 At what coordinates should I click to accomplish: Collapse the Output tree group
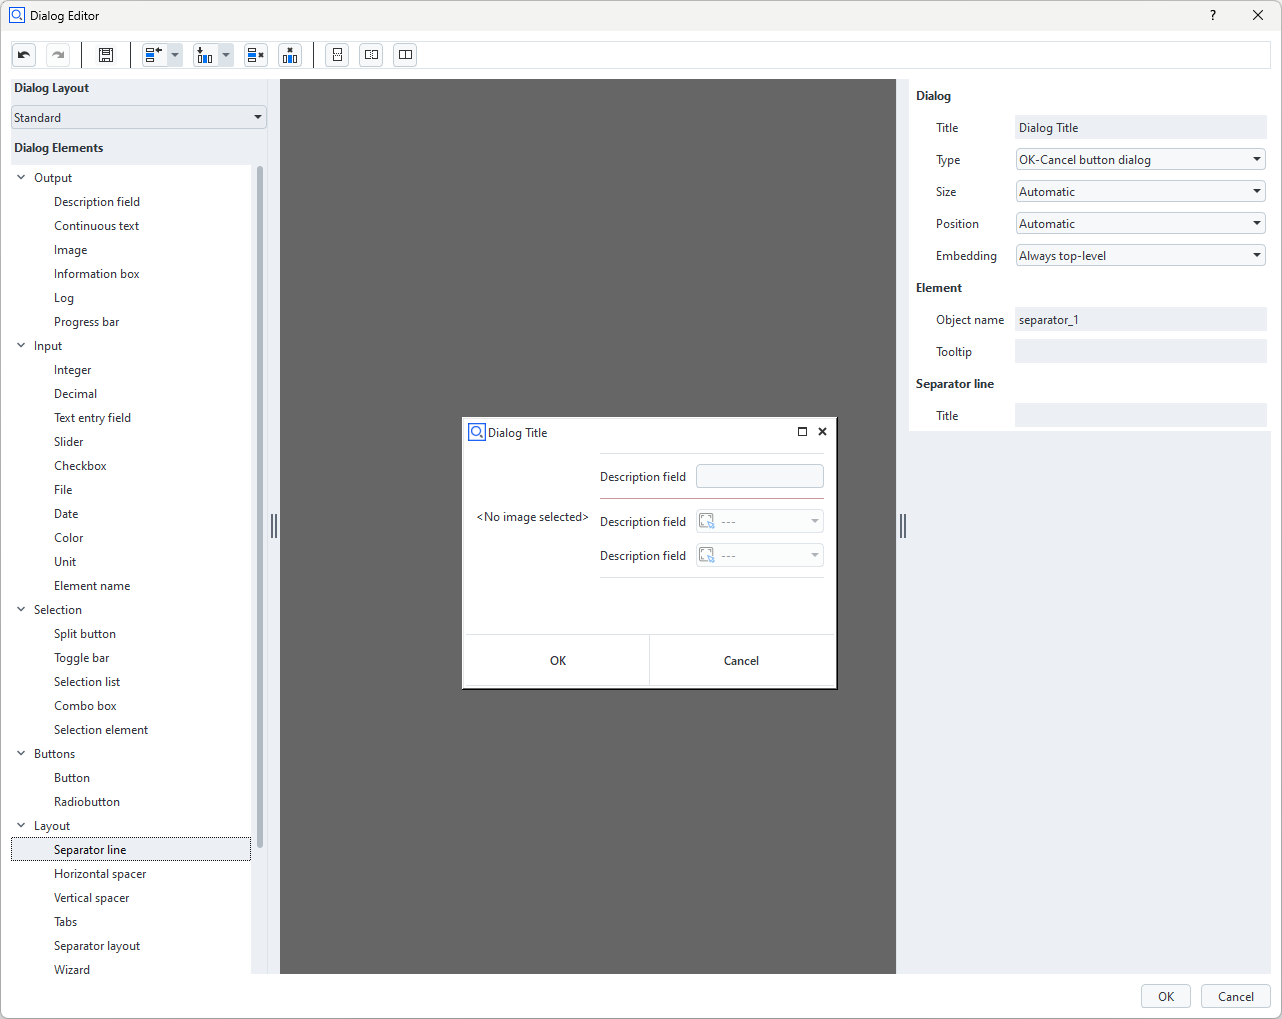click(21, 177)
